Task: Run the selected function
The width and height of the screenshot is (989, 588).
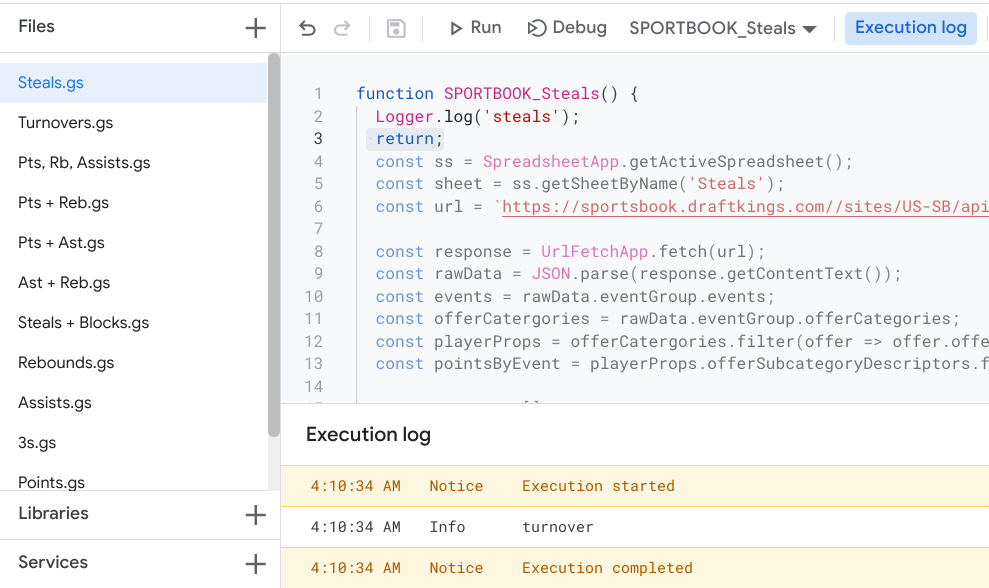Action: tap(475, 28)
